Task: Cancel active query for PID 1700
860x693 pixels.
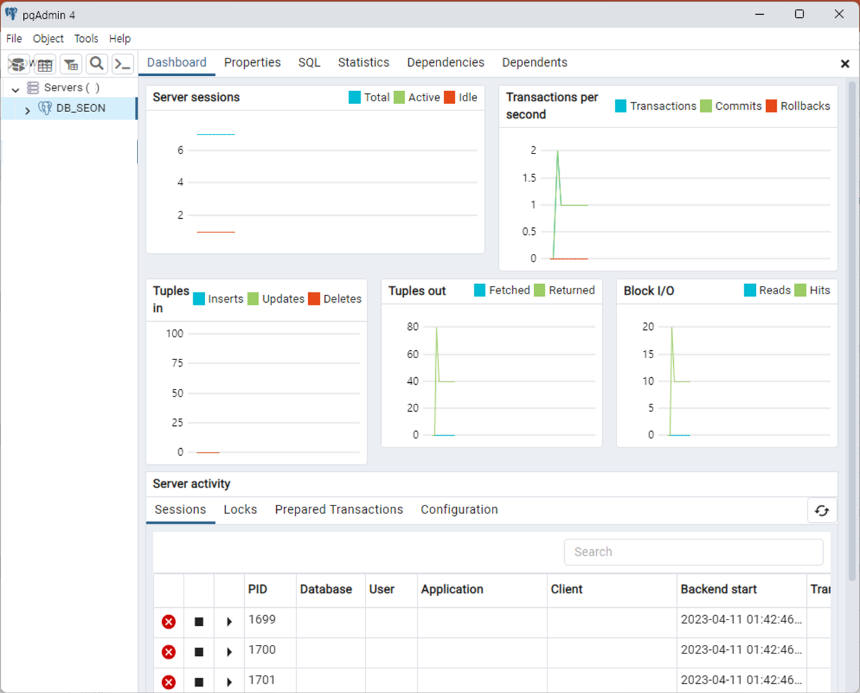Action: click(x=199, y=652)
